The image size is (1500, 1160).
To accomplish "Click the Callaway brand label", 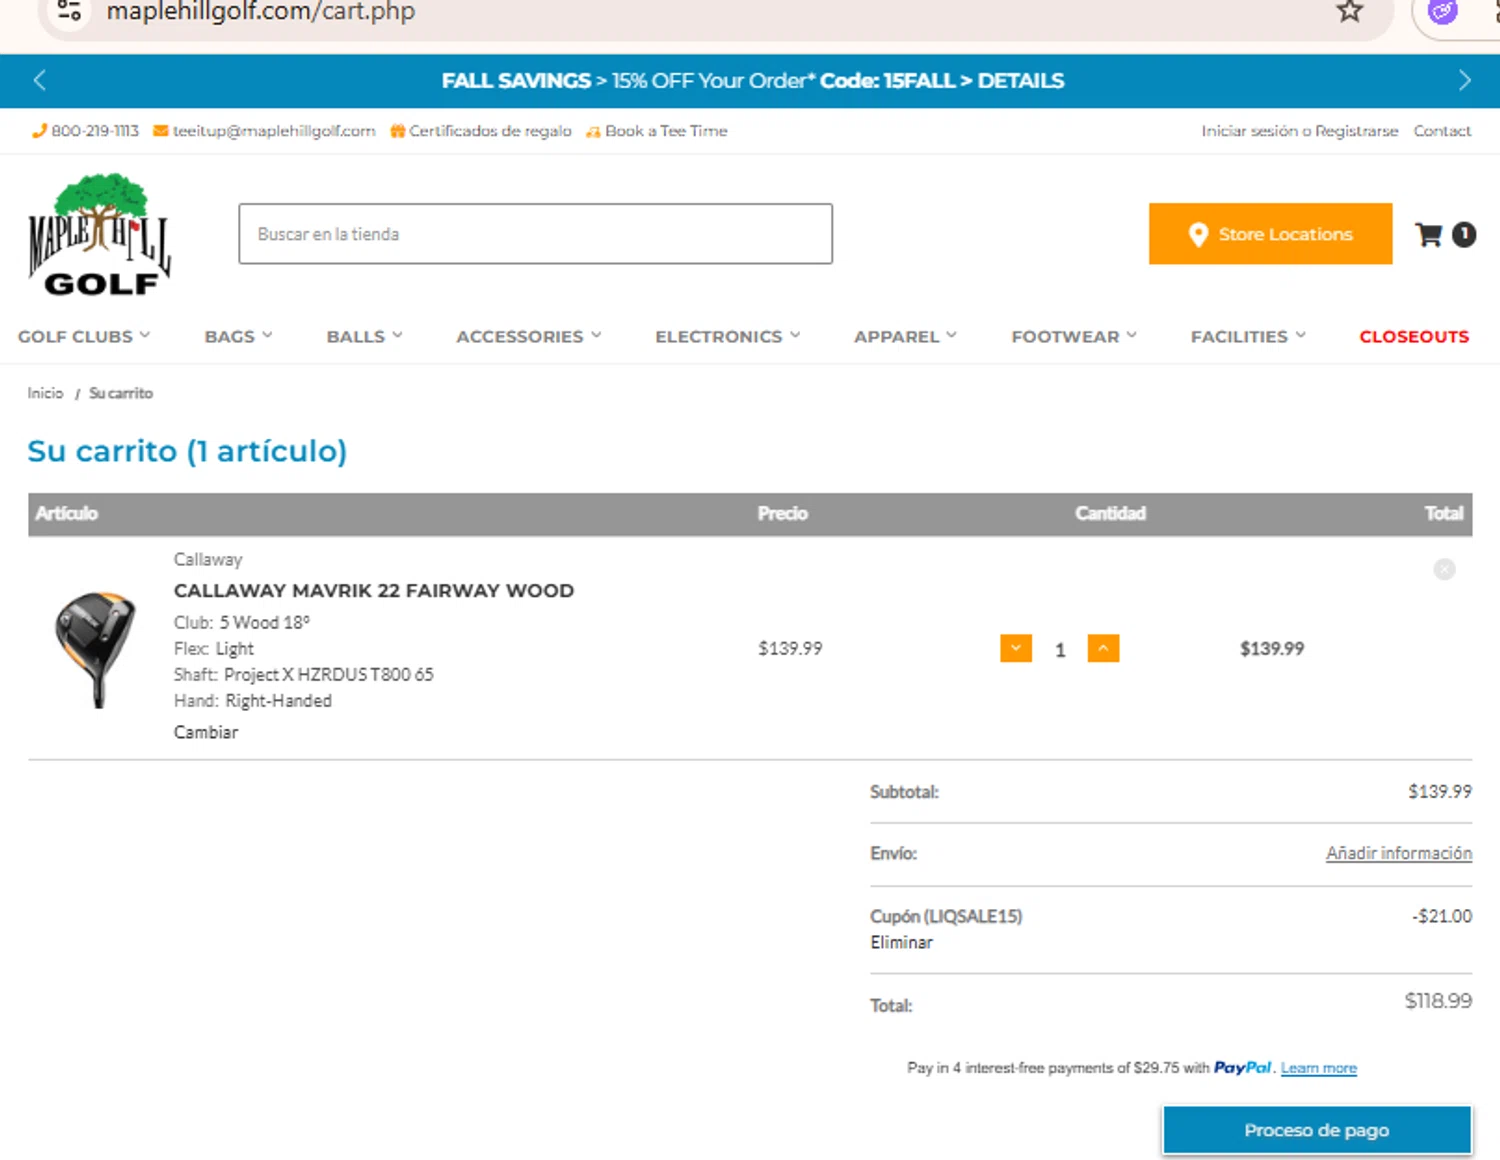I will 208,559.
